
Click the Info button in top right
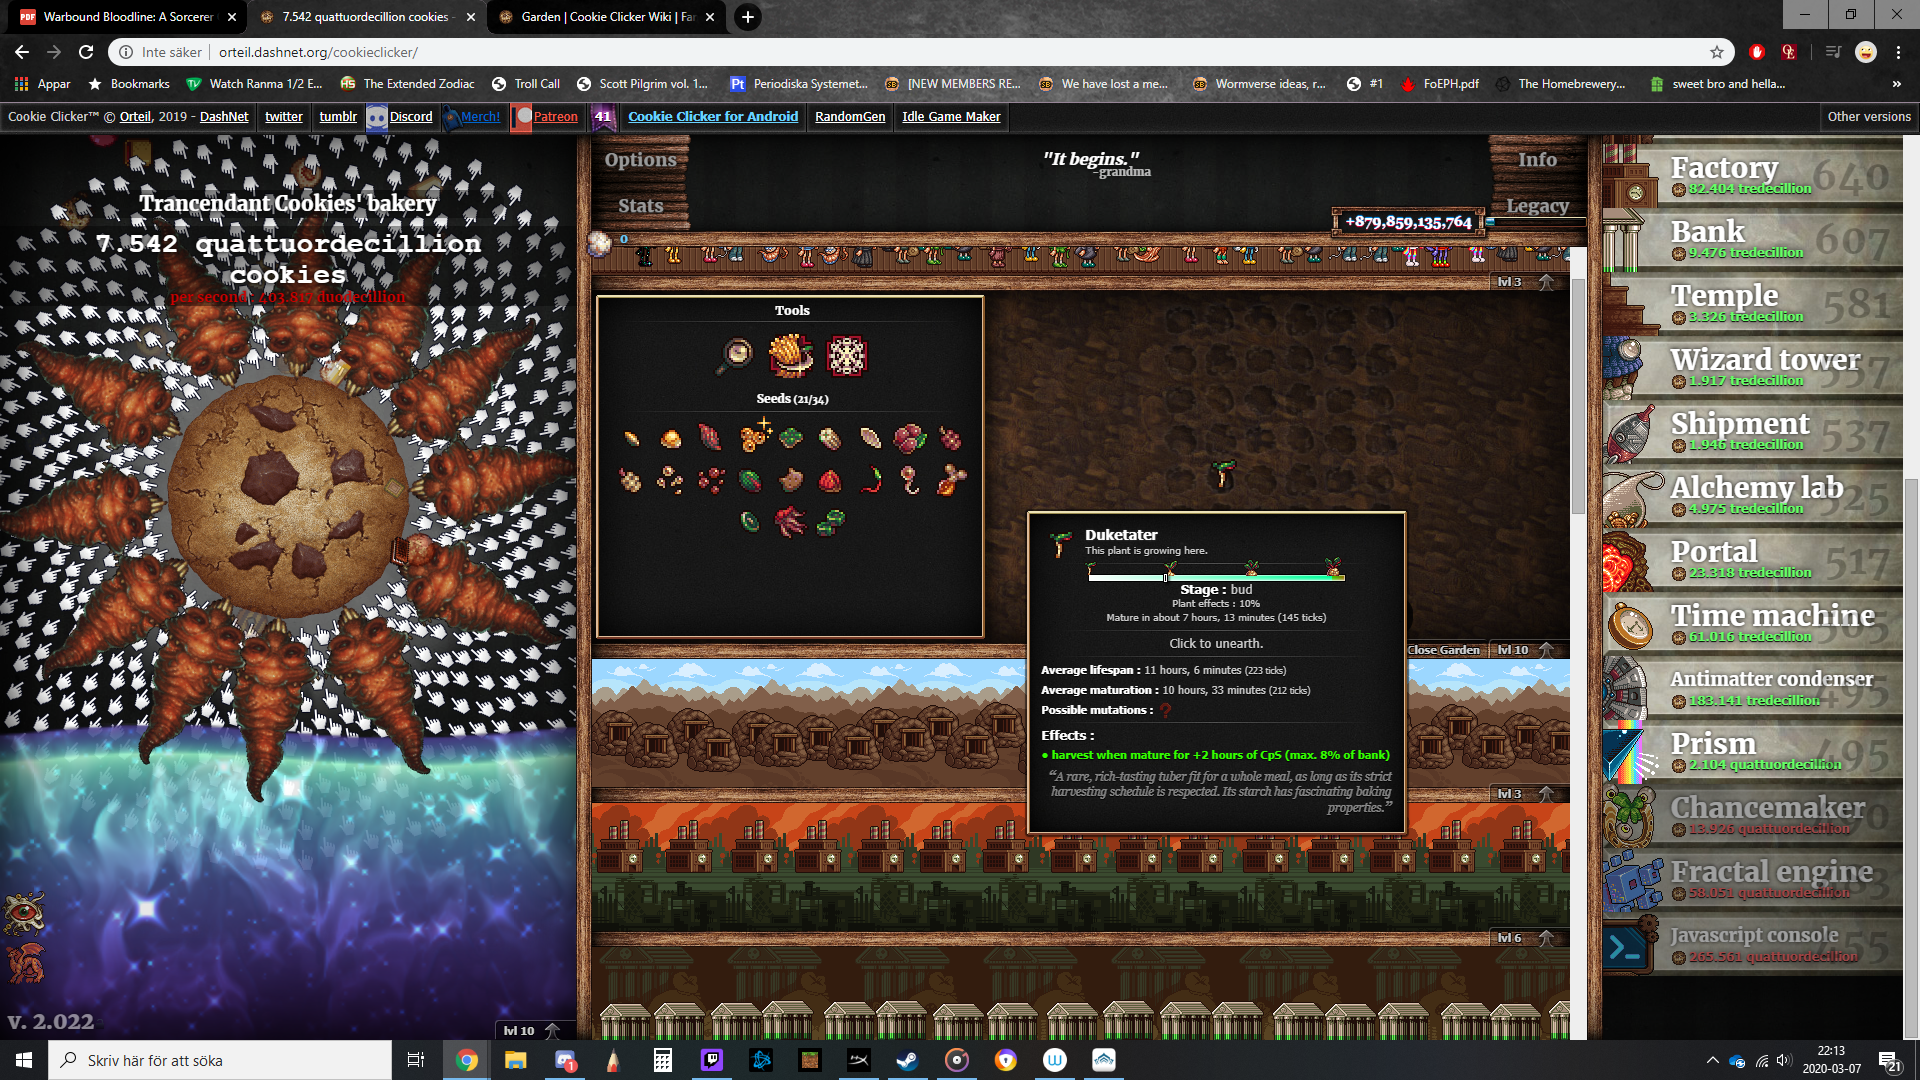(x=1538, y=160)
